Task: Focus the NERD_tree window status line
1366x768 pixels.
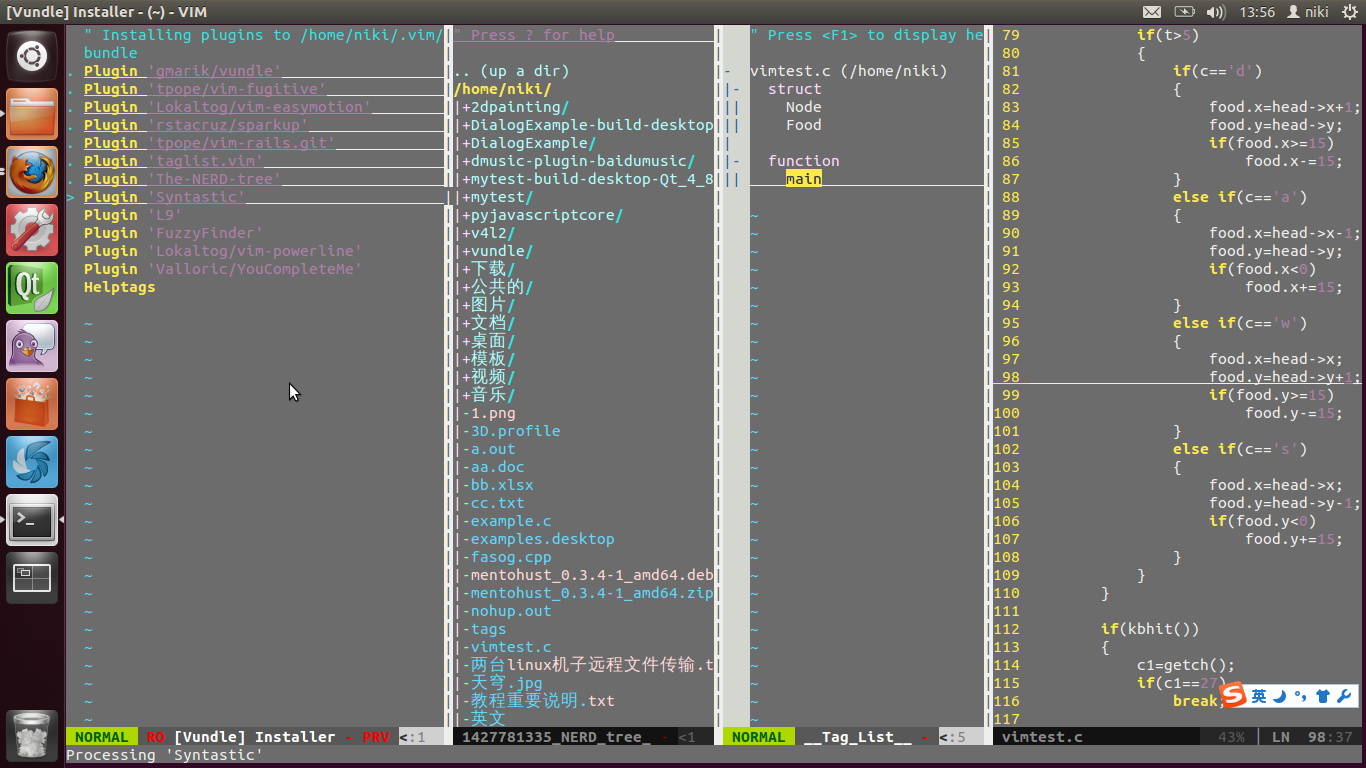Action: [584, 737]
